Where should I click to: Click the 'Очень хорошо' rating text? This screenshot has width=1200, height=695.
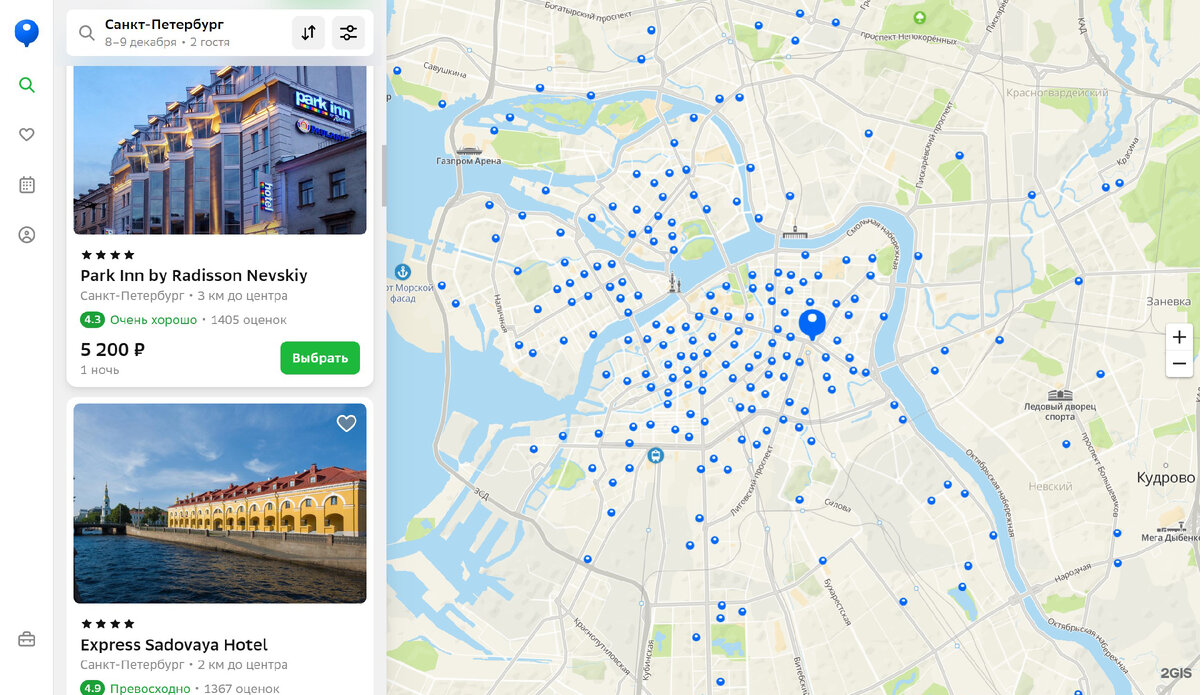[153, 320]
